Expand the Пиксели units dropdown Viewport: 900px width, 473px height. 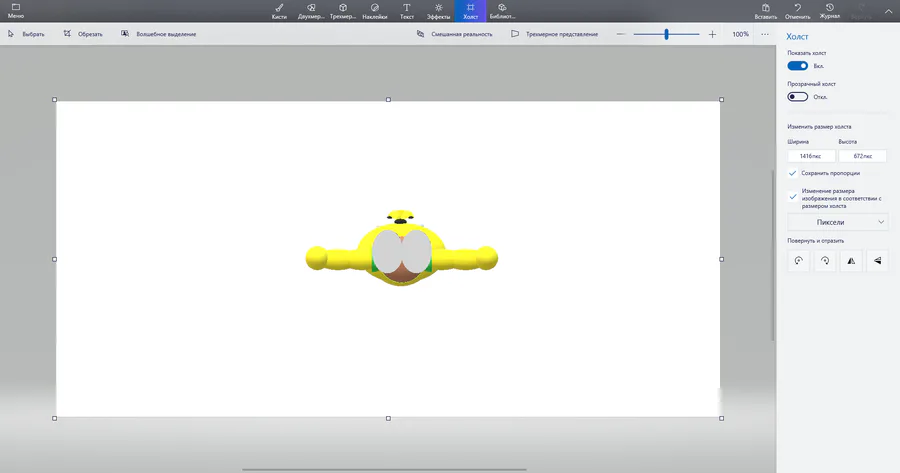[x=838, y=222]
